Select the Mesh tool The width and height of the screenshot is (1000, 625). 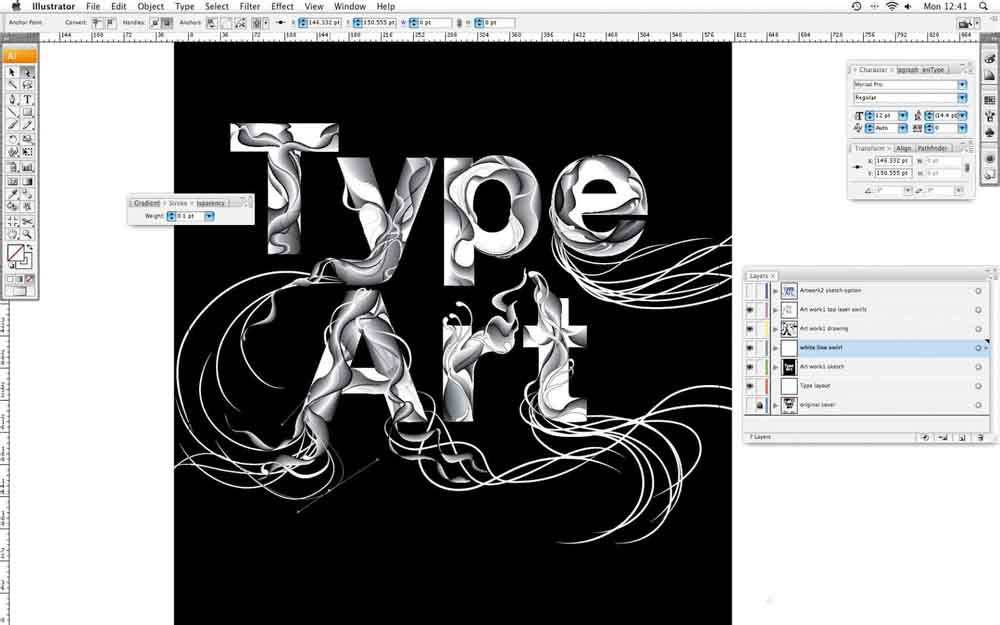point(12,181)
